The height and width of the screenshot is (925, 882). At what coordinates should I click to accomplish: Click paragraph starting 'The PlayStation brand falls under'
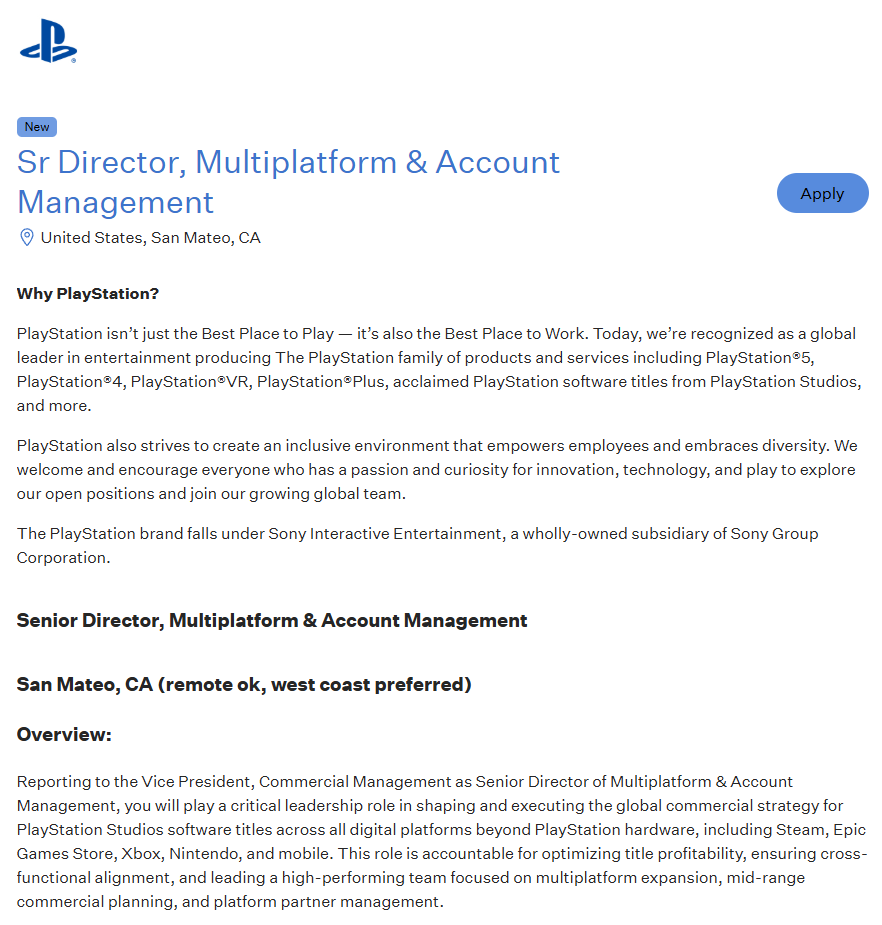(x=418, y=546)
